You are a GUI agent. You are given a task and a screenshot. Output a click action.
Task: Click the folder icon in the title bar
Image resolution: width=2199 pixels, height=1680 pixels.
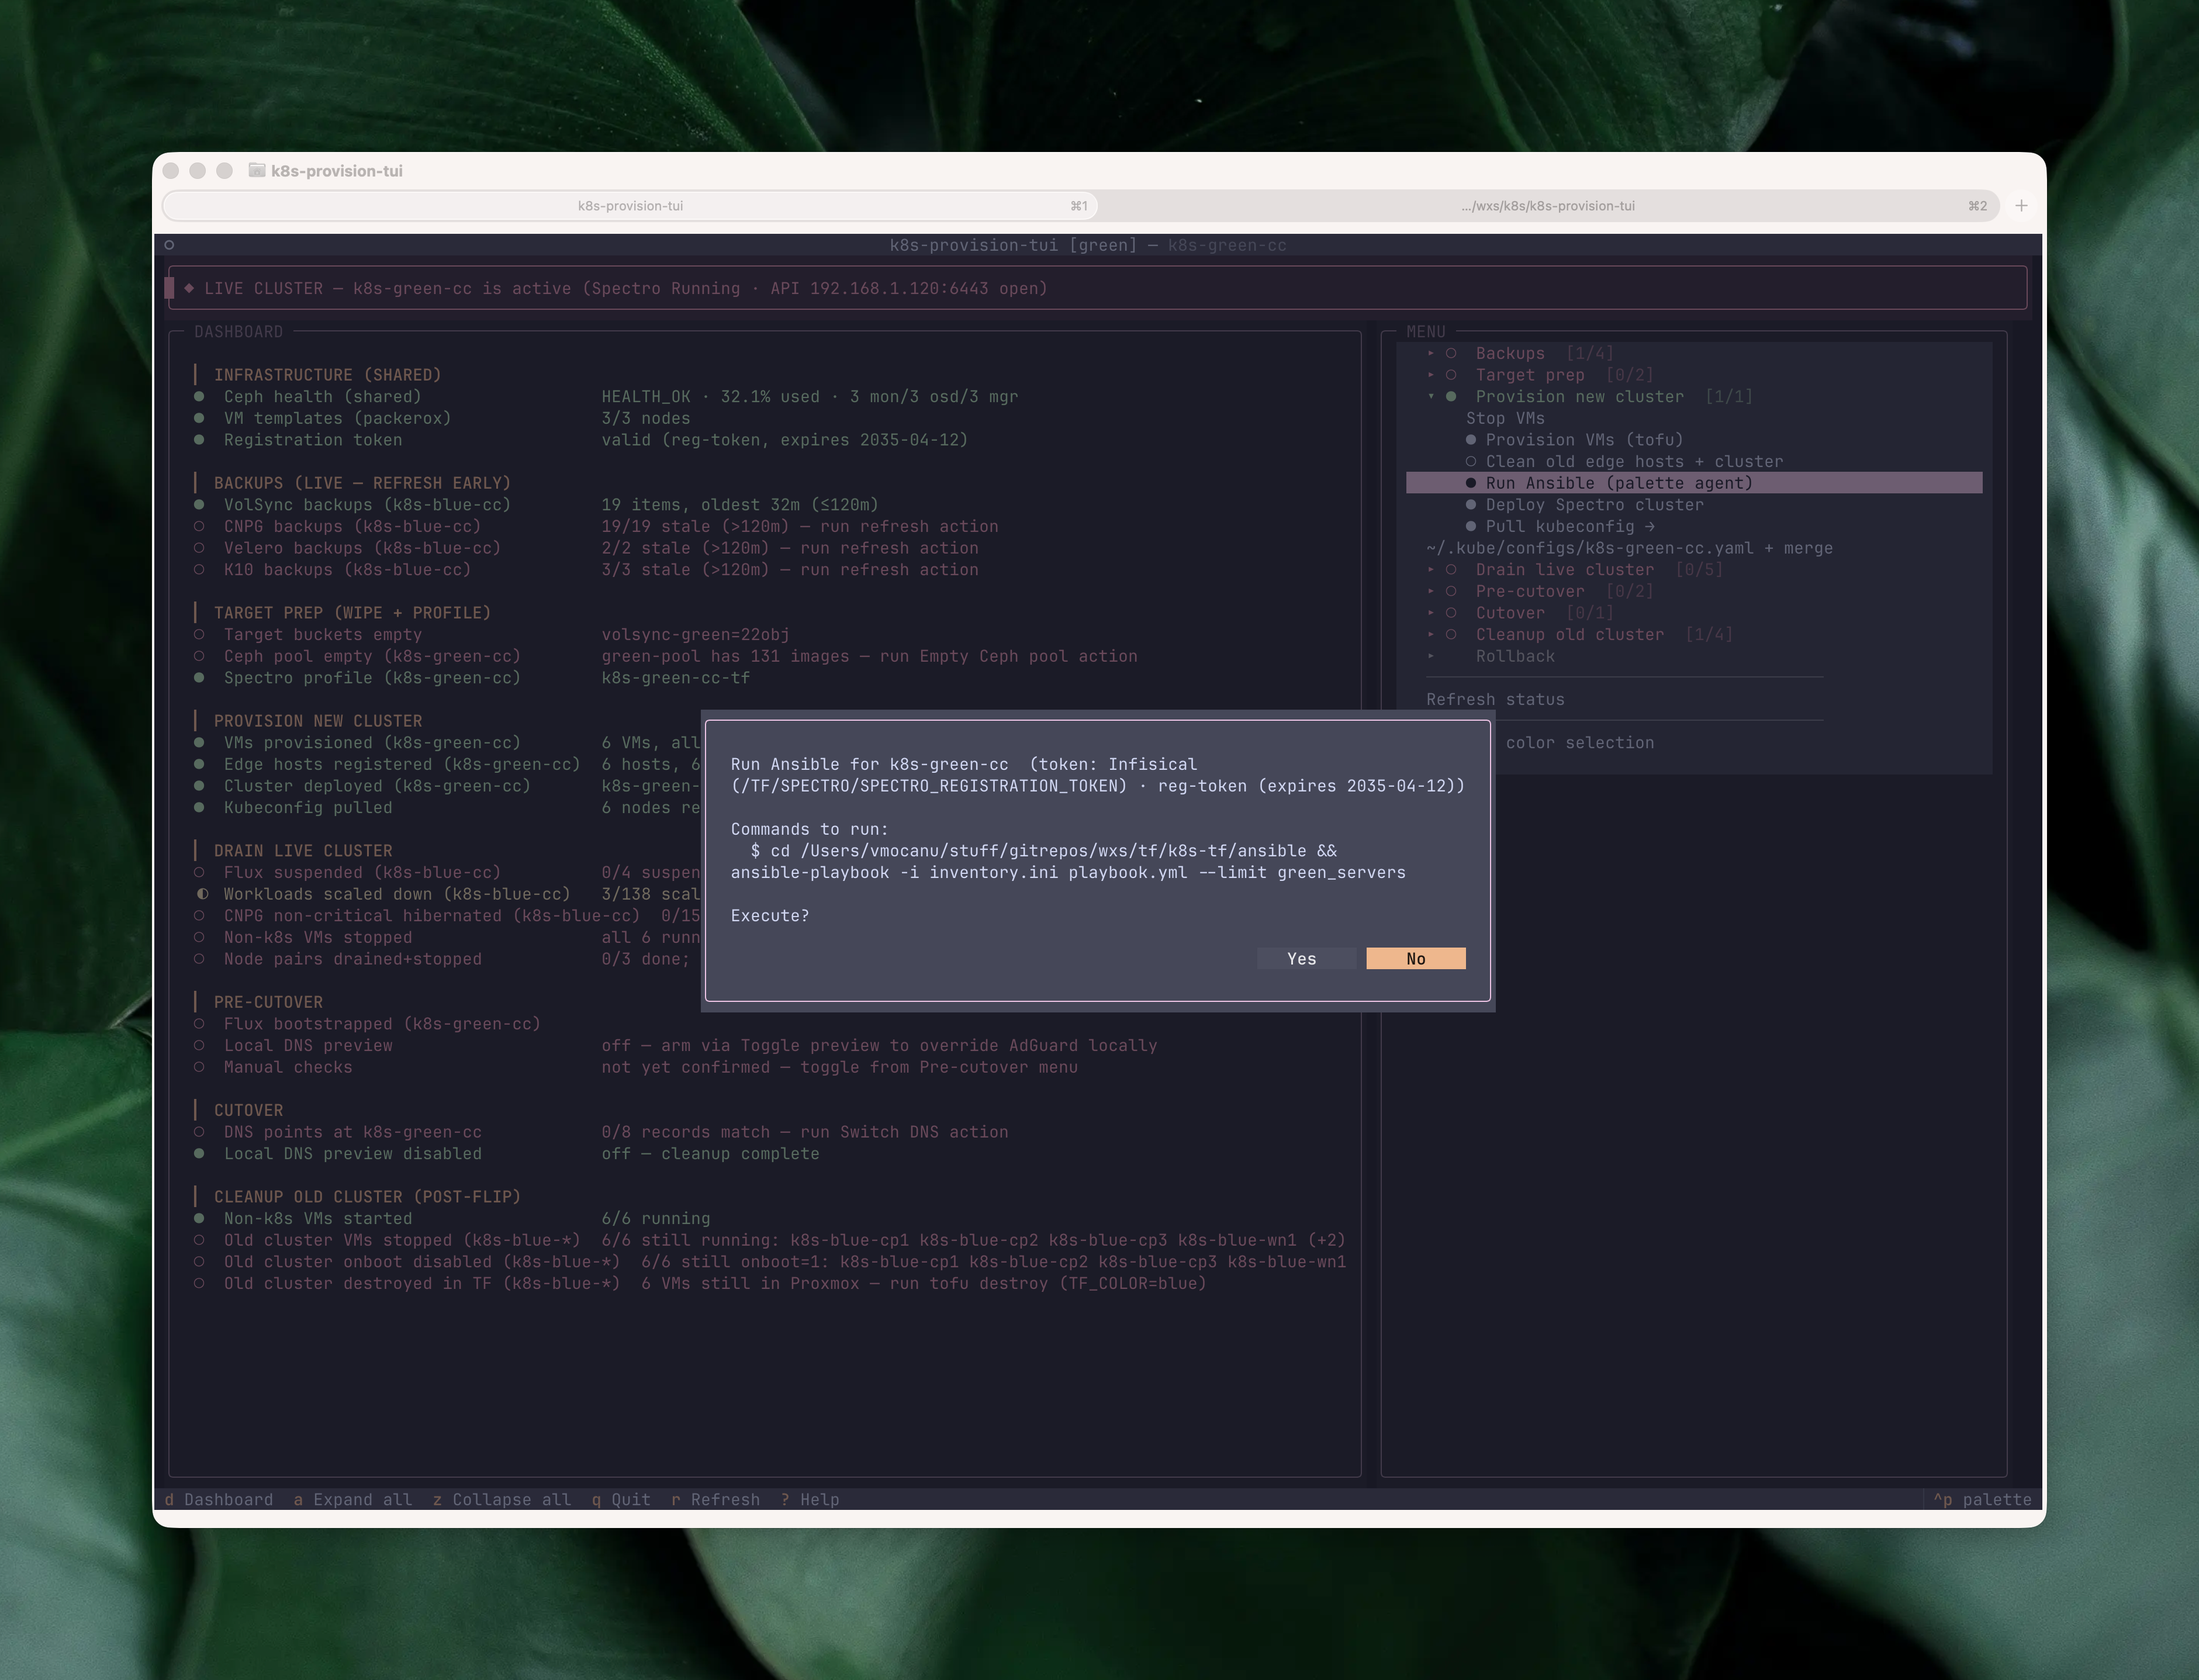257,171
